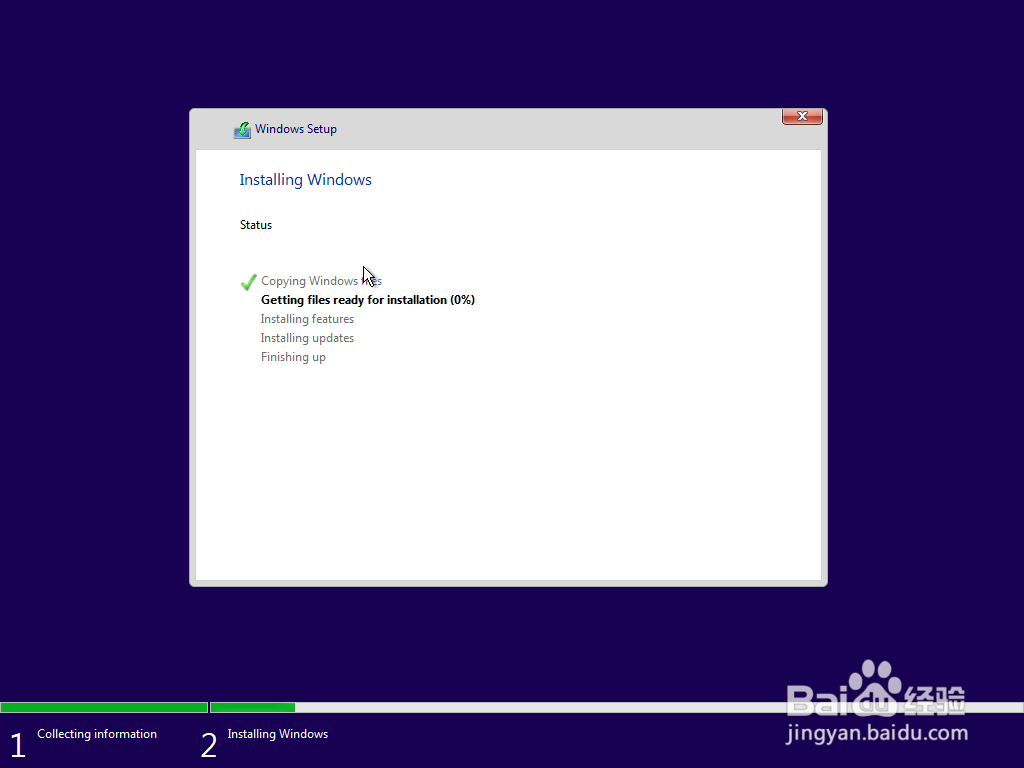
Task: Click the phase number 1 at bottom
Action: [18, 745]
